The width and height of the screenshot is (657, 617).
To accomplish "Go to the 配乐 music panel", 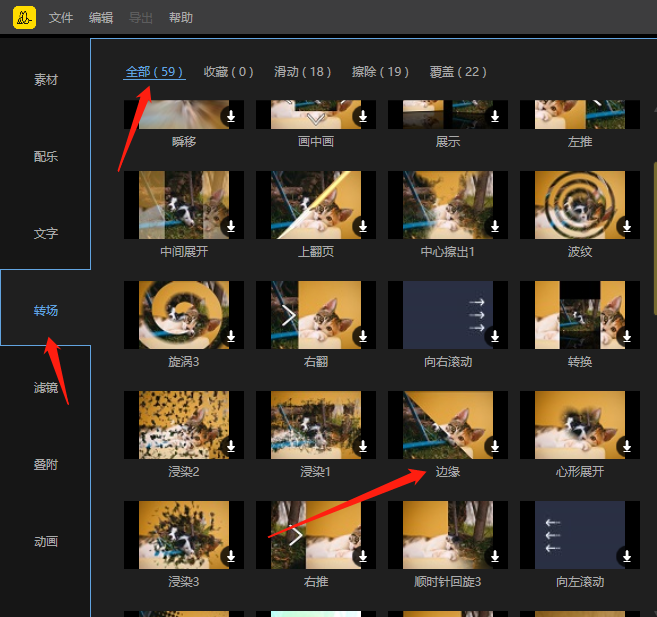I will coord(46,157).
